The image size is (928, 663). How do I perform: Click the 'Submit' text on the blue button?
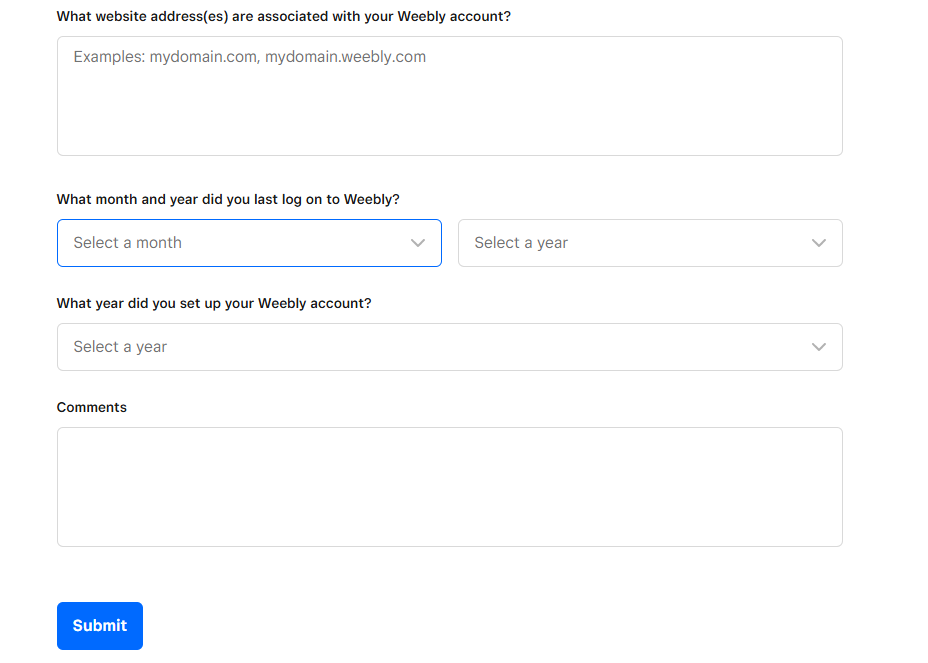click(100, 626)
